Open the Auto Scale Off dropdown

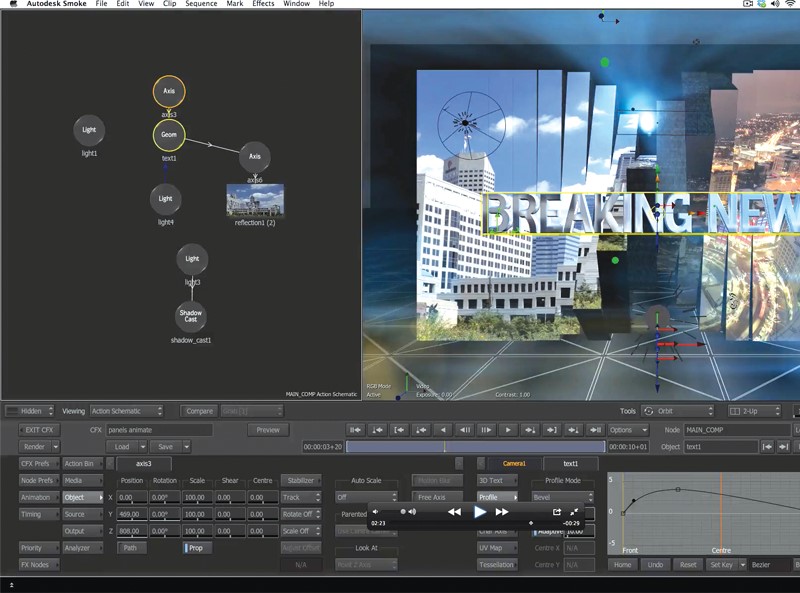[366, 497]
